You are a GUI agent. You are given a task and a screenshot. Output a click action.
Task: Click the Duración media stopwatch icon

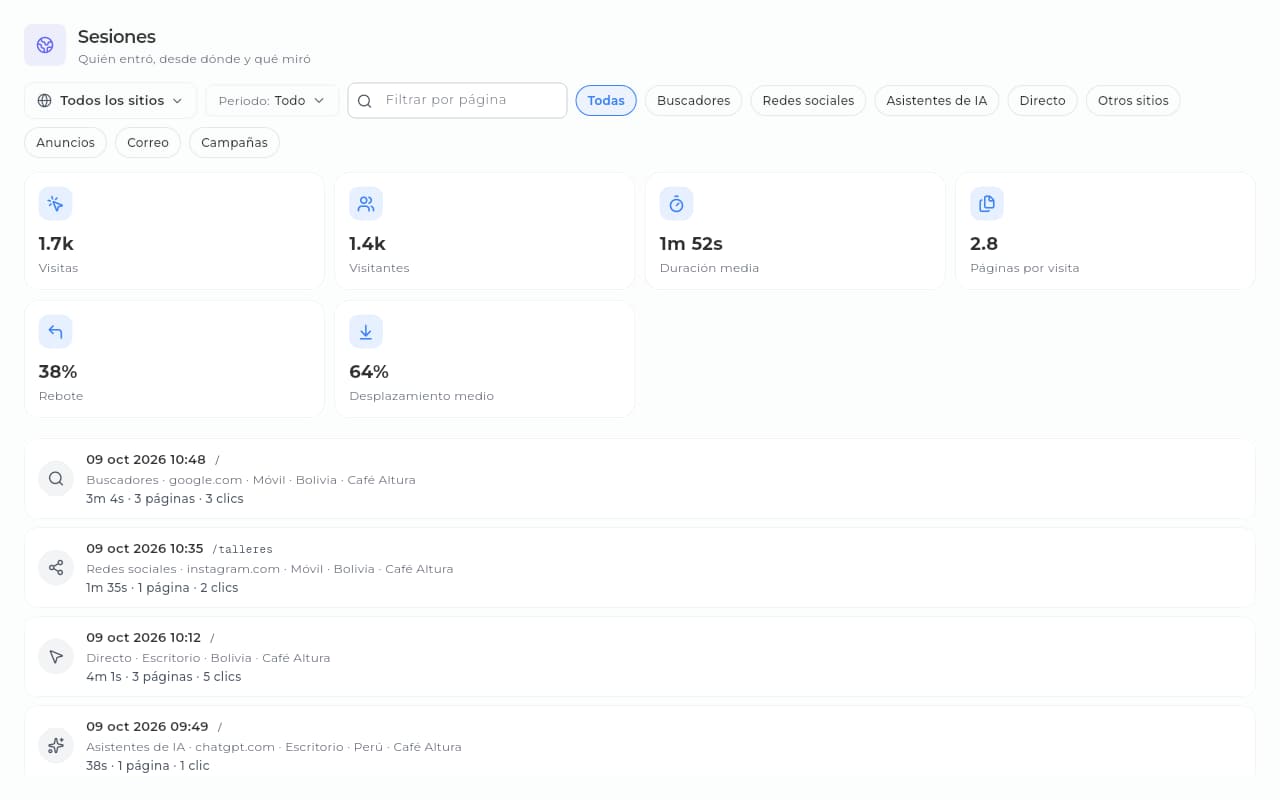(x=676, y=204)
